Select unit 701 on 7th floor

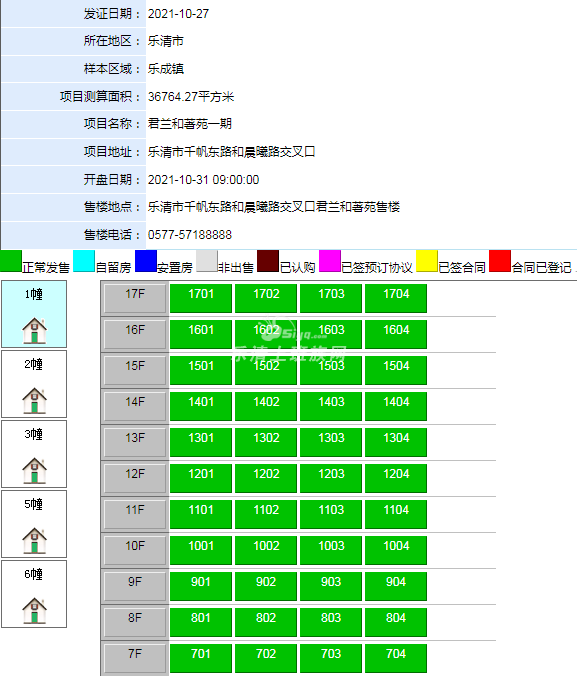click(201, 658)
